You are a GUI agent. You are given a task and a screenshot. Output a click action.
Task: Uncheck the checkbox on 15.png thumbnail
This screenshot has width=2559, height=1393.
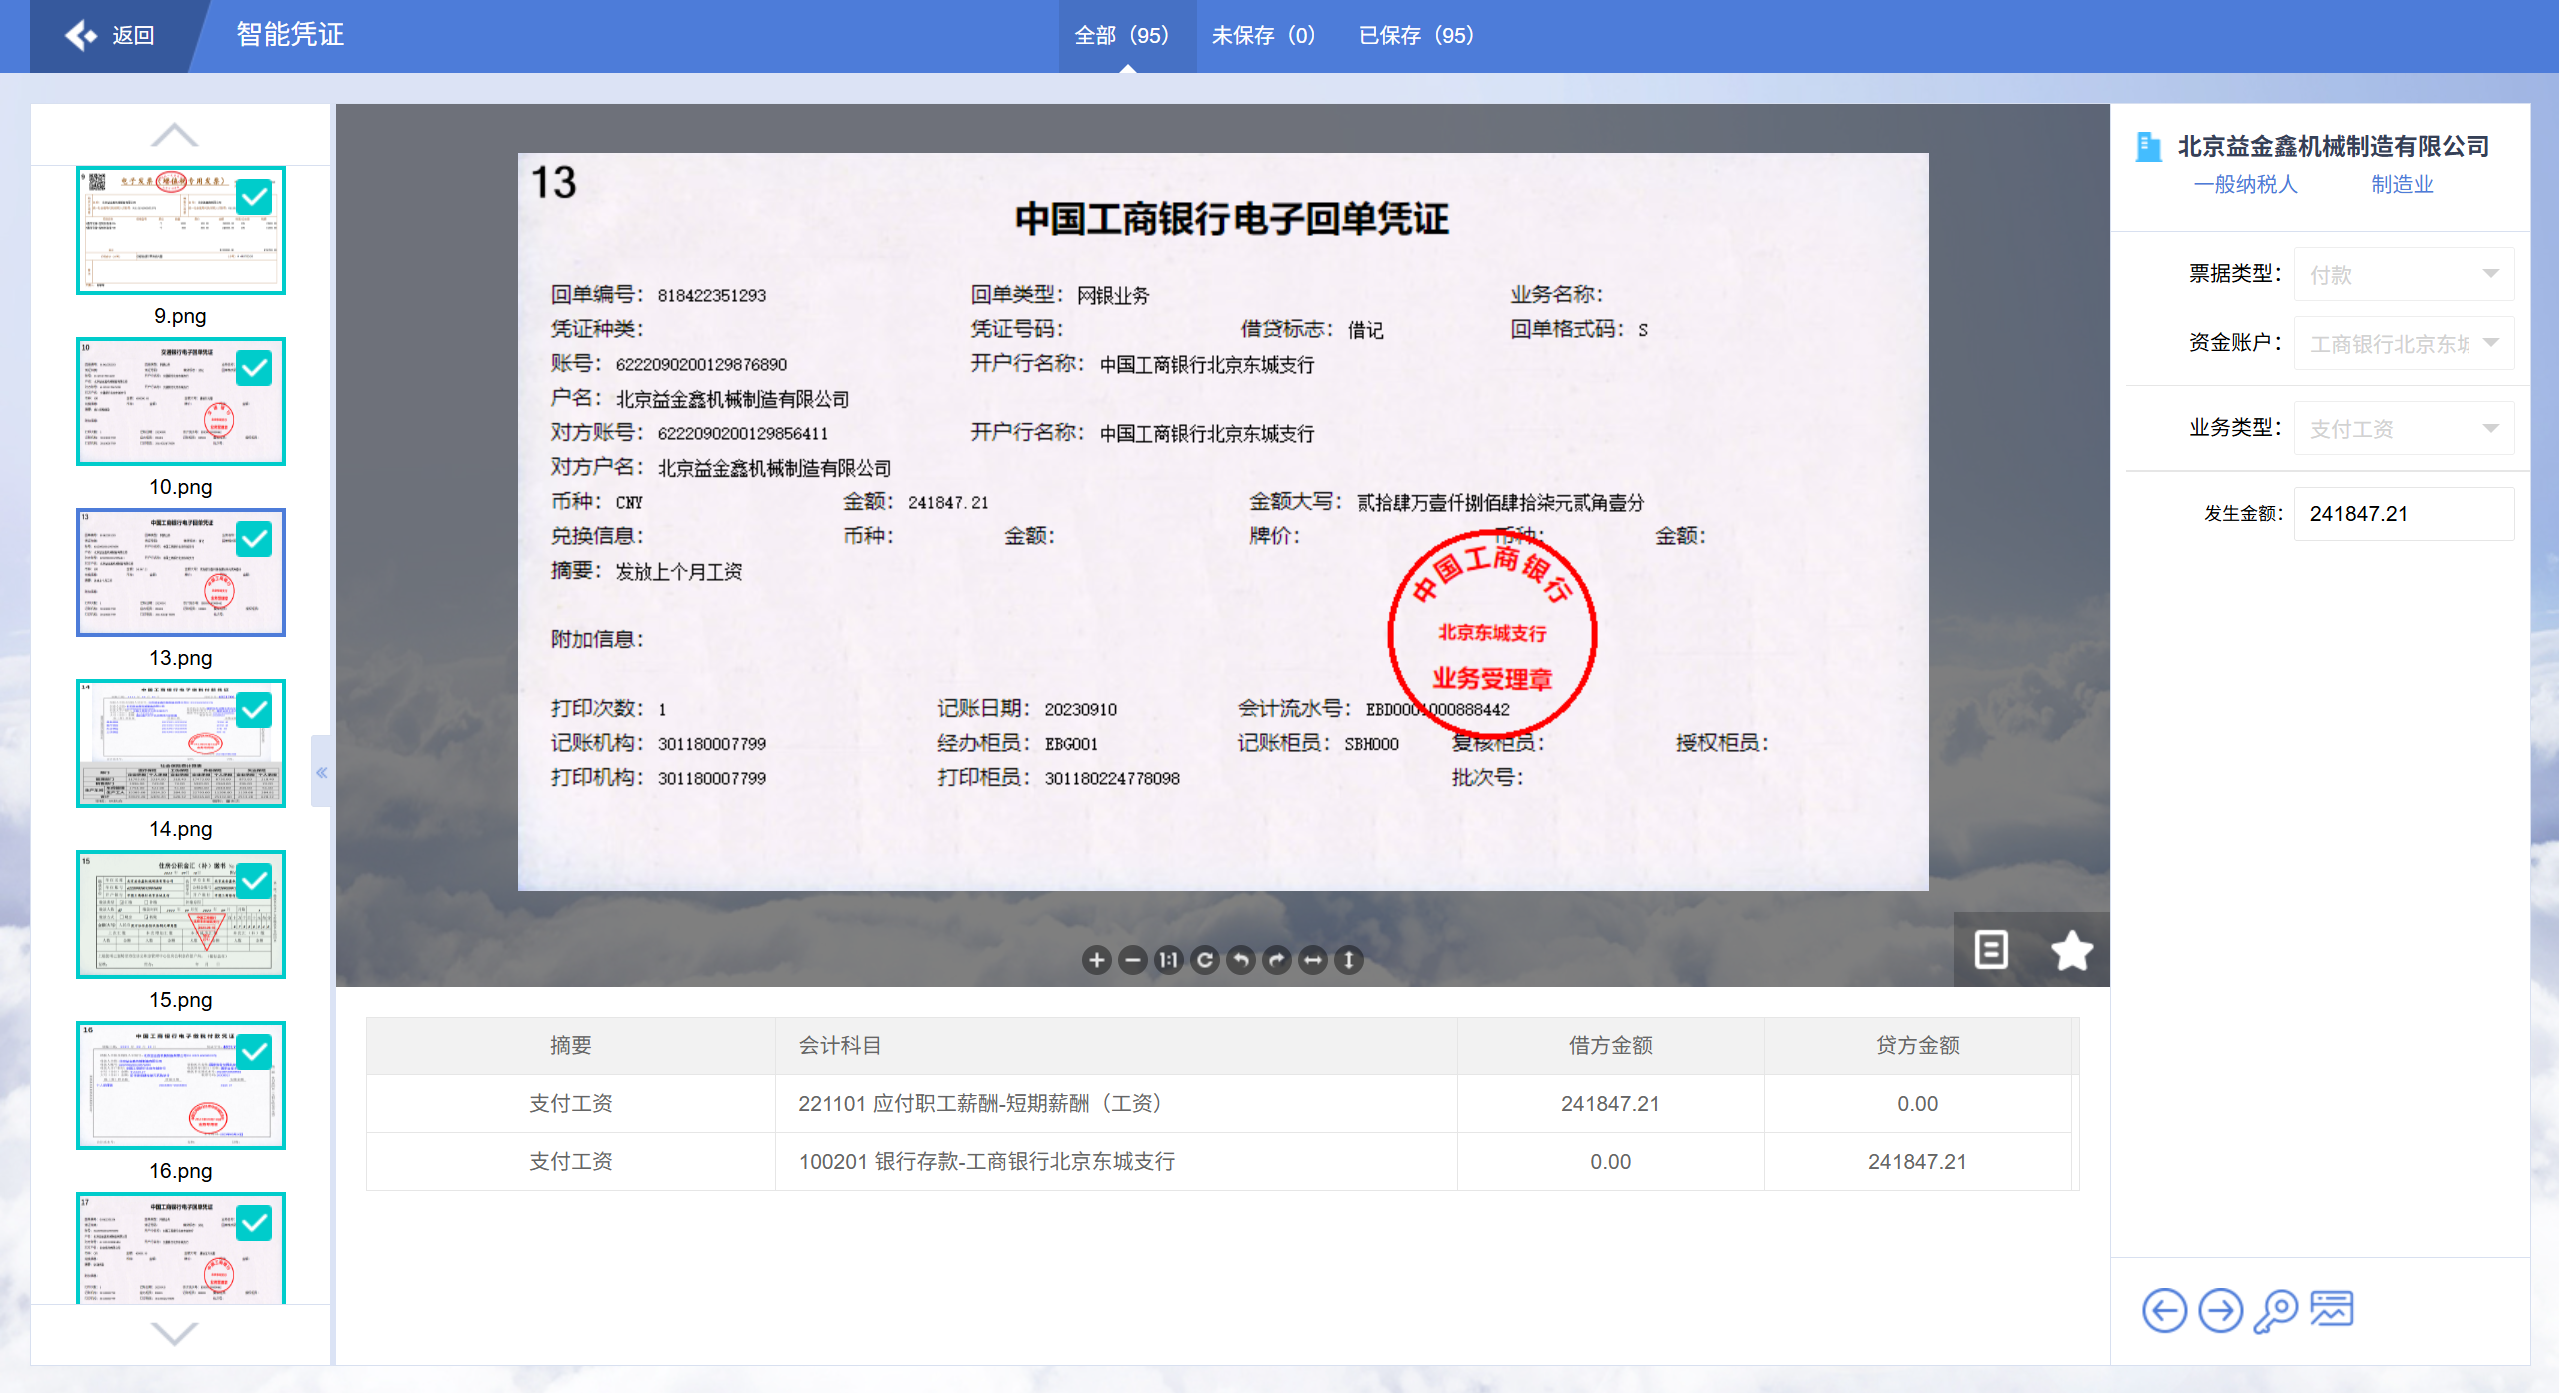(x=254, y=881)
